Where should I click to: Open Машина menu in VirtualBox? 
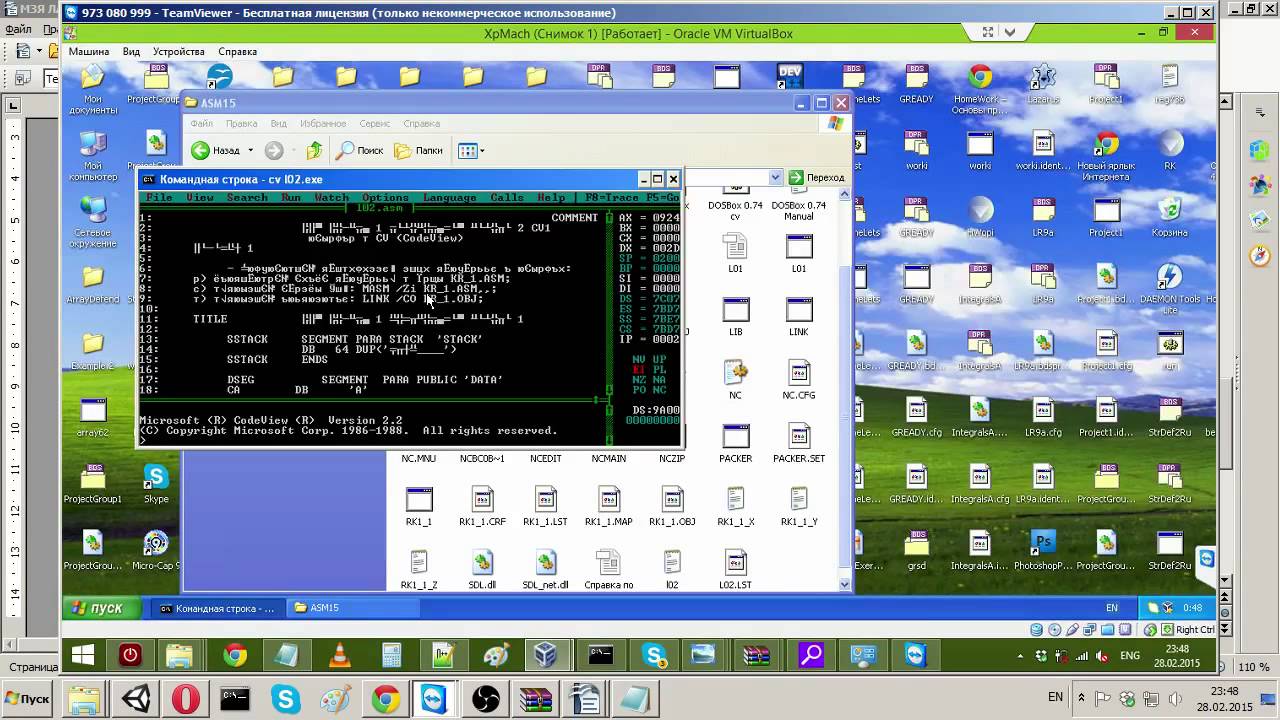(x=89, y=52)
